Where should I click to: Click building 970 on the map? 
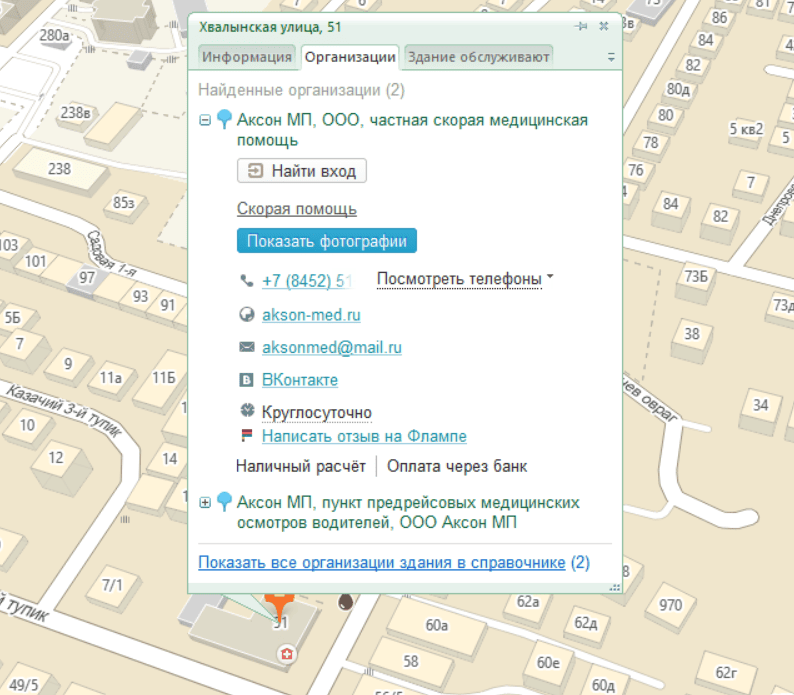click(x=670, y=605)
